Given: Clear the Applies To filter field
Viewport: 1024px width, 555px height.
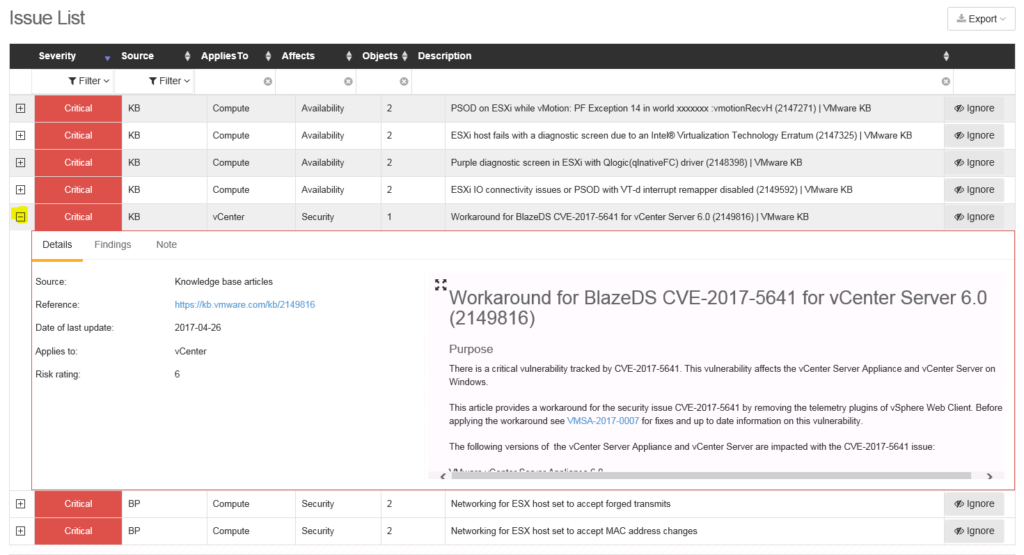Looking at the screenshot, I should 268,82.
